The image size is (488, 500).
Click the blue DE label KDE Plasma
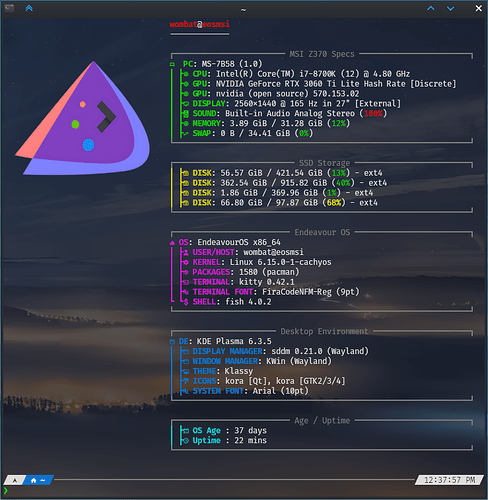tap(183, 341)
